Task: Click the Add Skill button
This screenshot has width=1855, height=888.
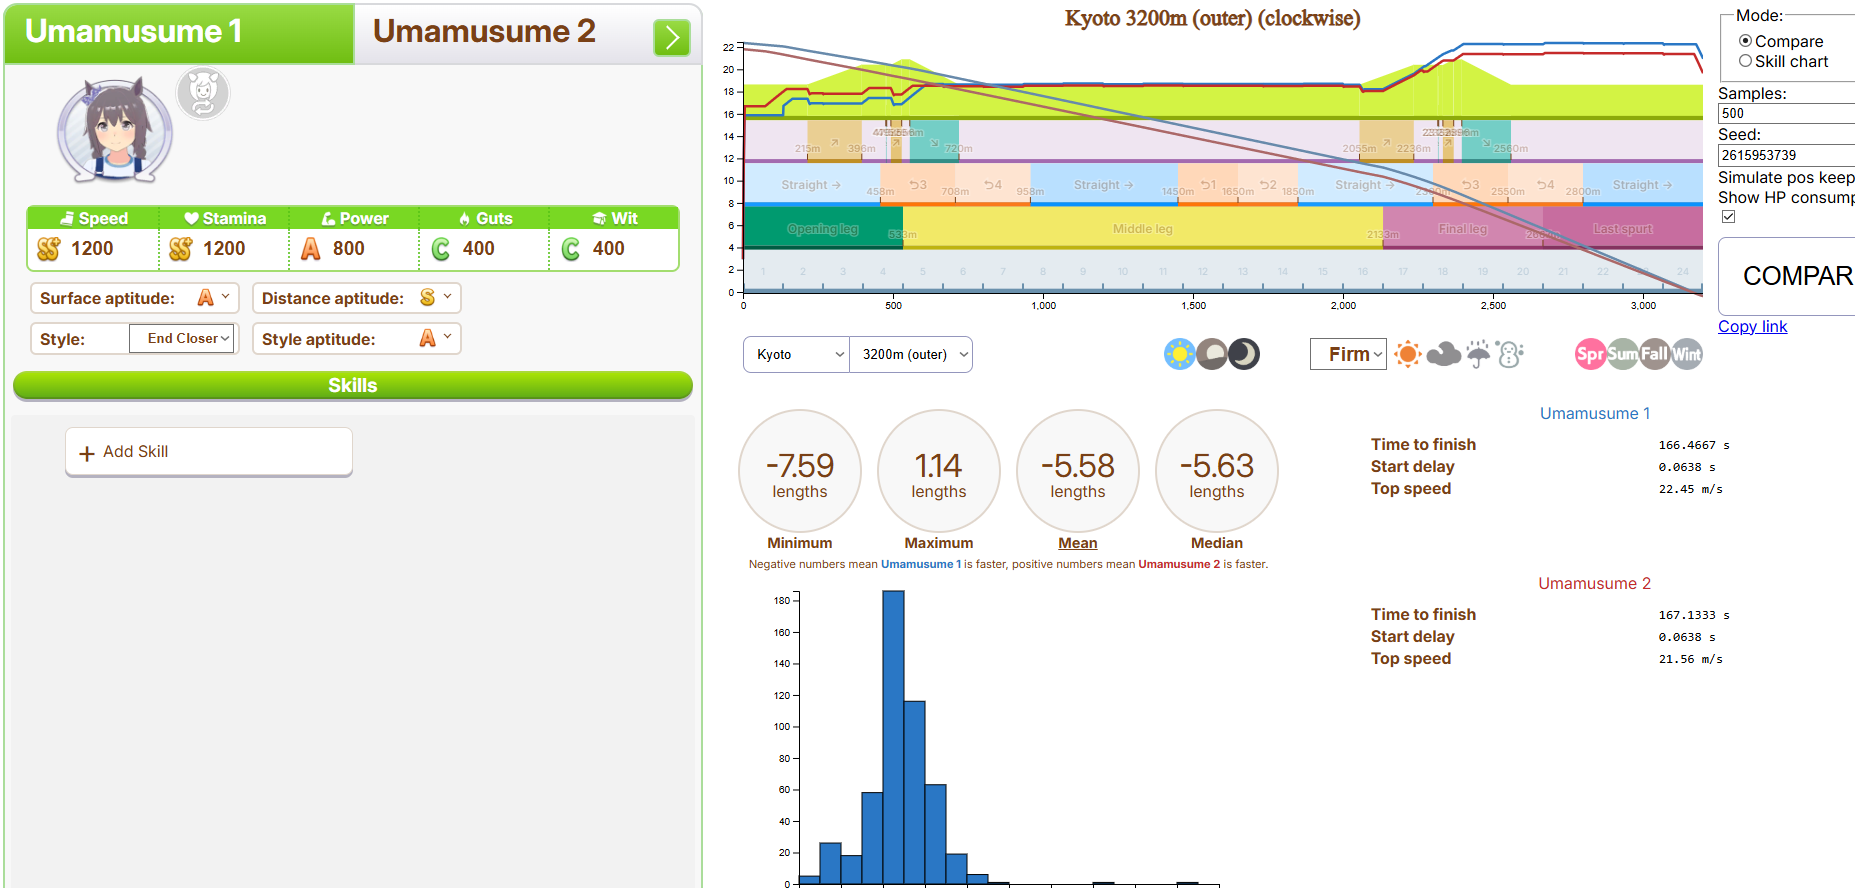Action: [209, 452]
